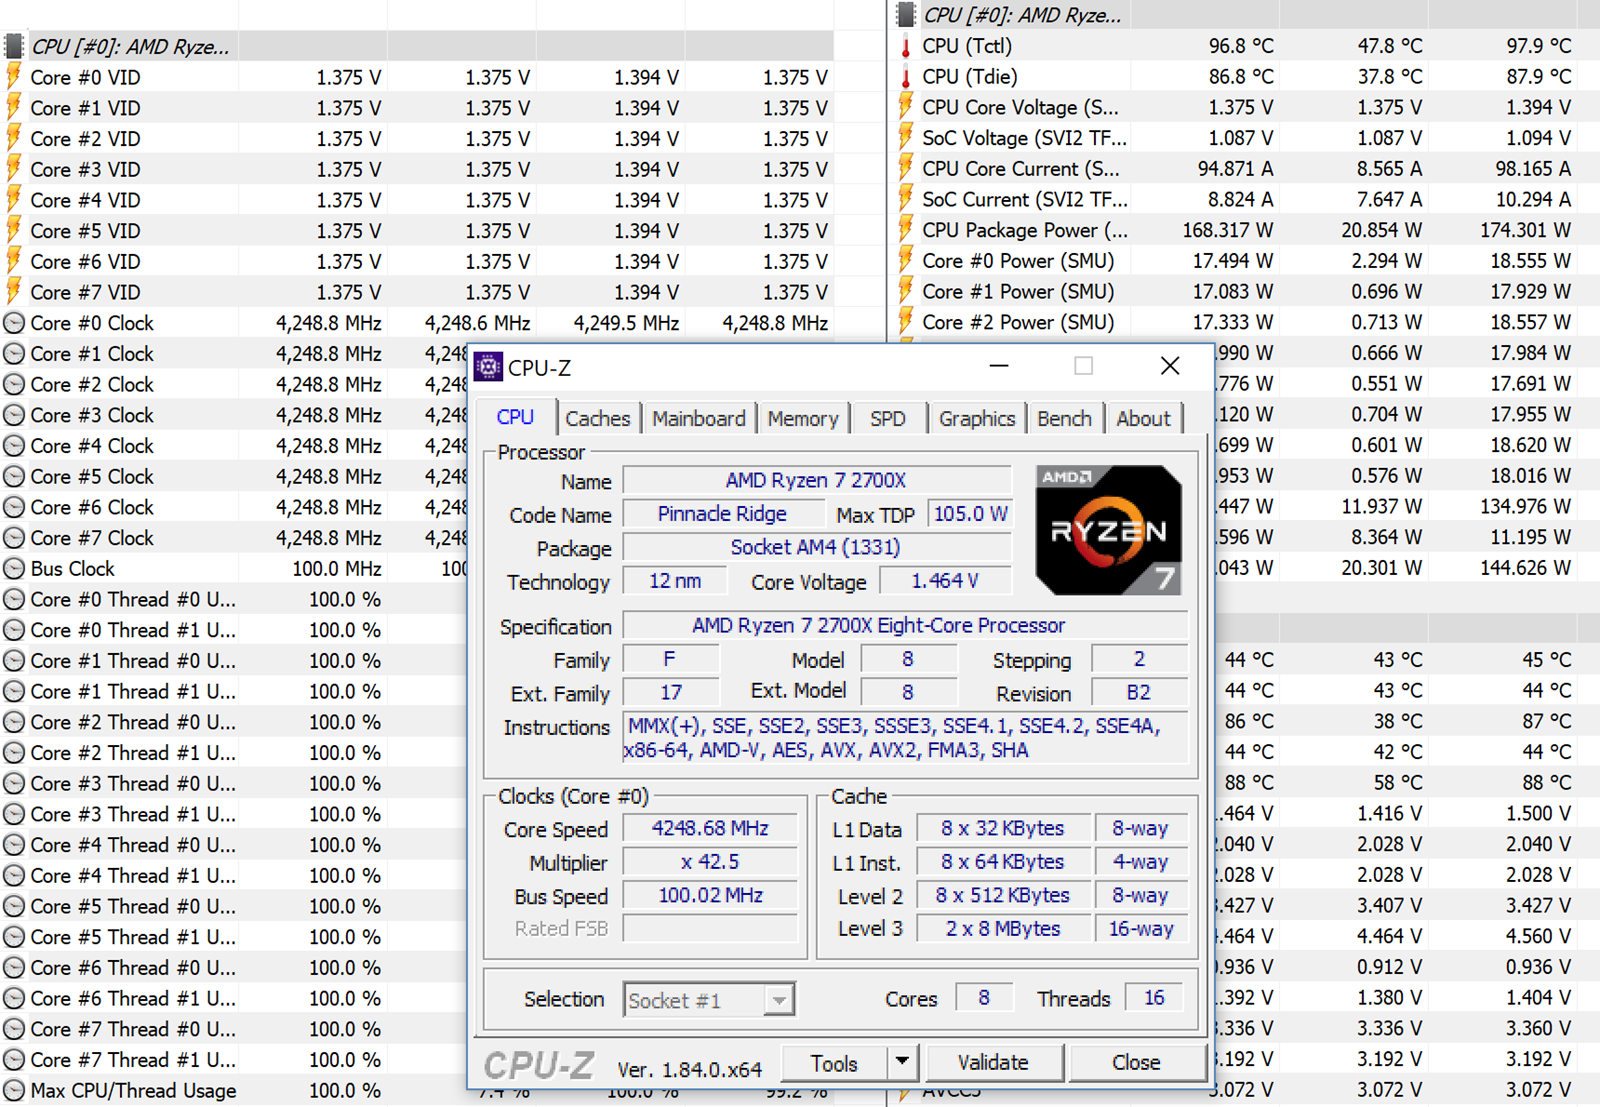Click the CPU chip icon in left HWiNFO header
Image resolution: width=1600 pixels, height=1107 pixels.
pos(14,46)
